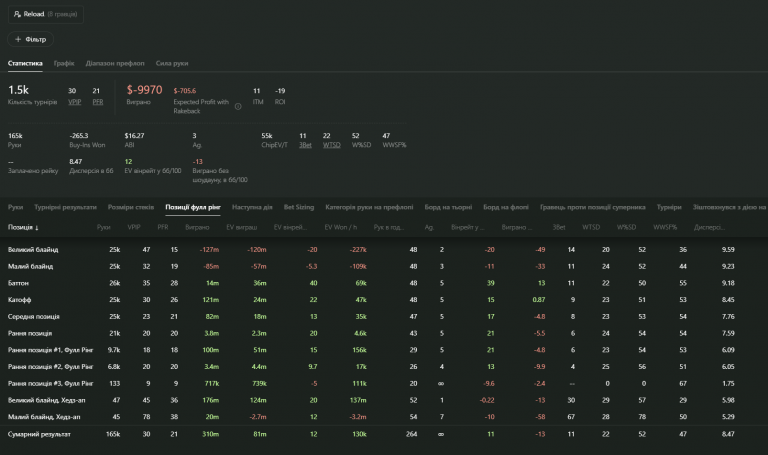Sort by W%SD table column header
768x455 pixels.
pos(626,227)
